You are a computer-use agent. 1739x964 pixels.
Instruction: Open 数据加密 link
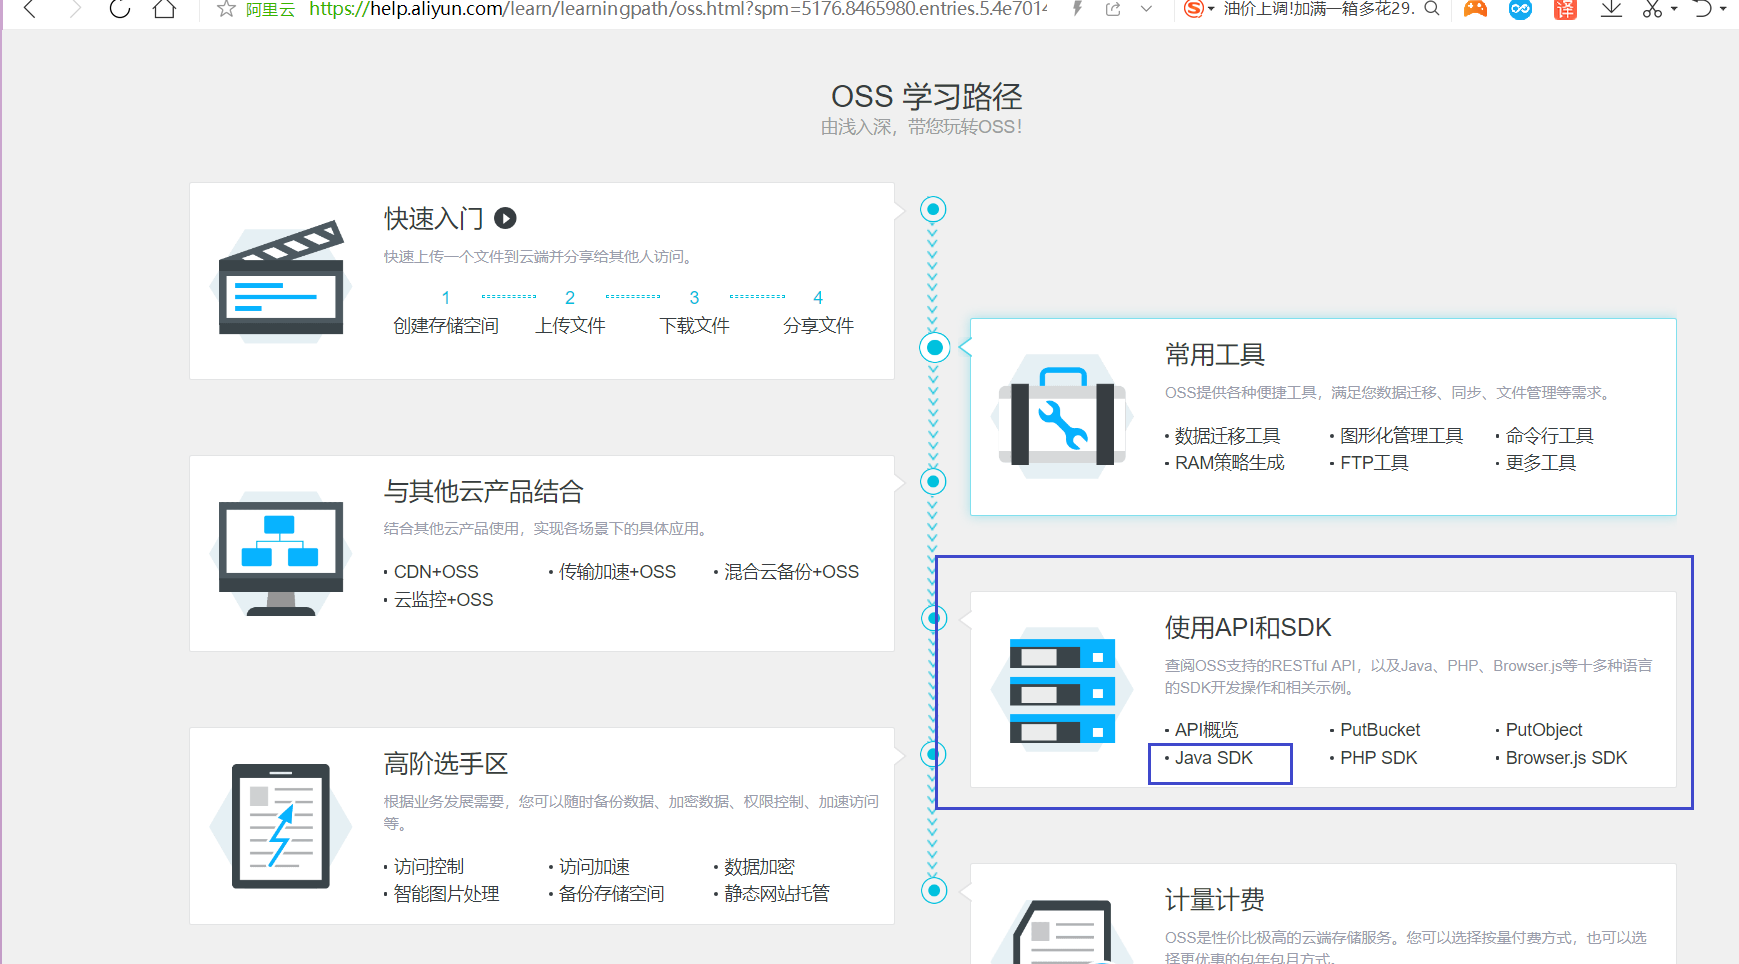759,866
